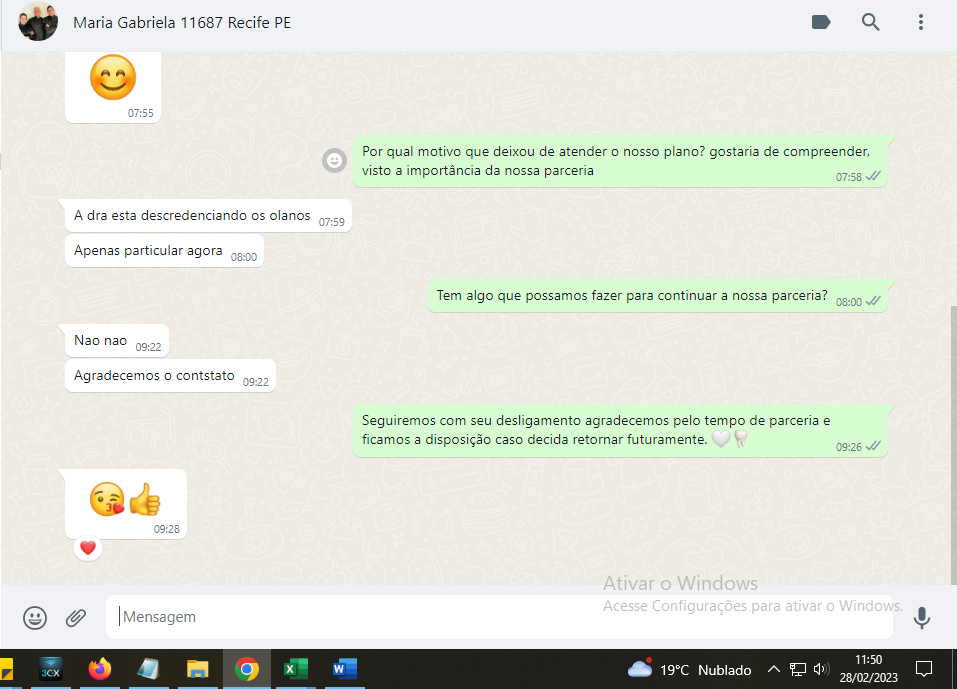Open the volume control in system tray
Viewport: 957px width, 689px height.
click(x=821, y=669)
